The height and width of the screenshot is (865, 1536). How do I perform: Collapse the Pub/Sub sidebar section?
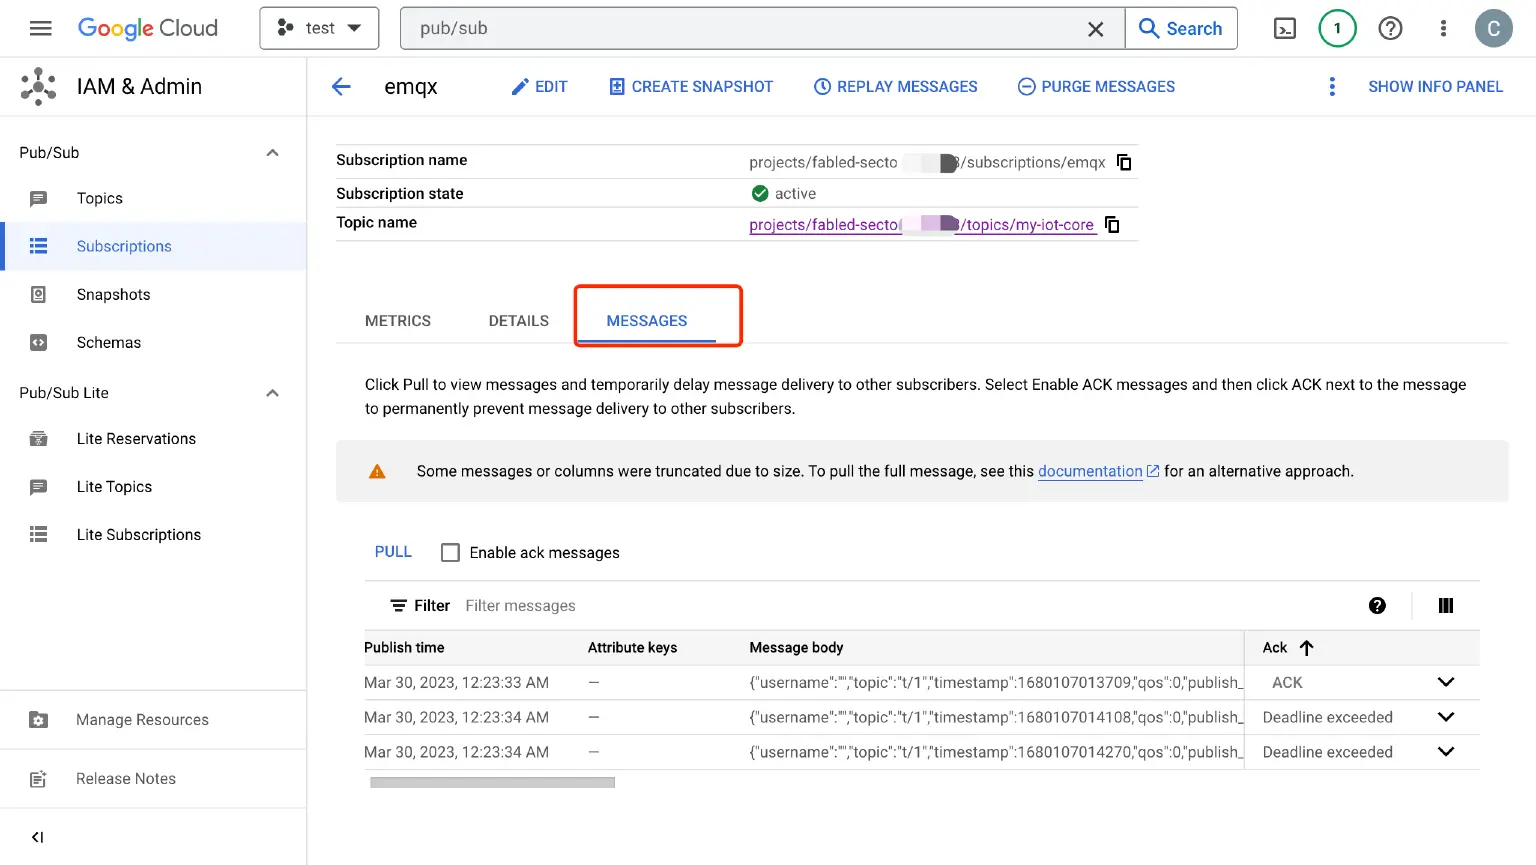pos(272,153)
